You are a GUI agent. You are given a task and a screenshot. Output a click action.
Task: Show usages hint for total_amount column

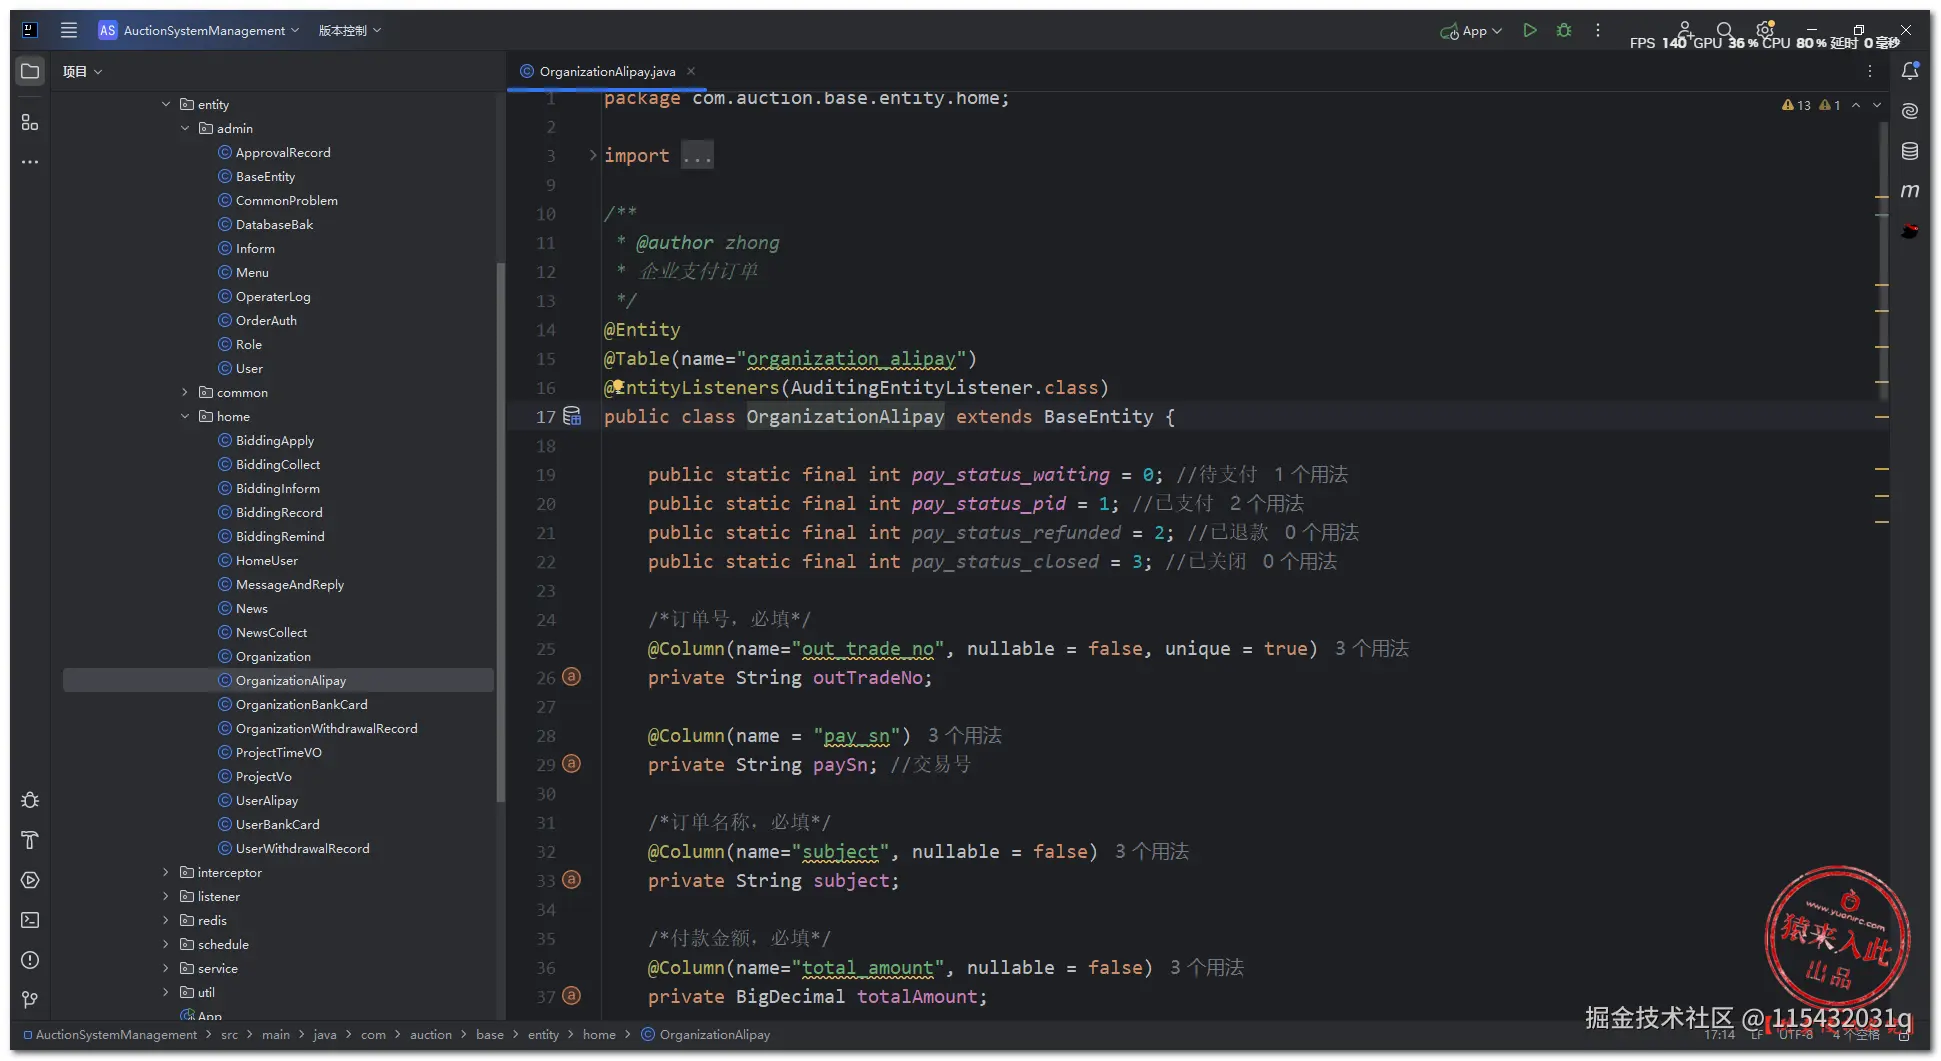click(1207, 967)
